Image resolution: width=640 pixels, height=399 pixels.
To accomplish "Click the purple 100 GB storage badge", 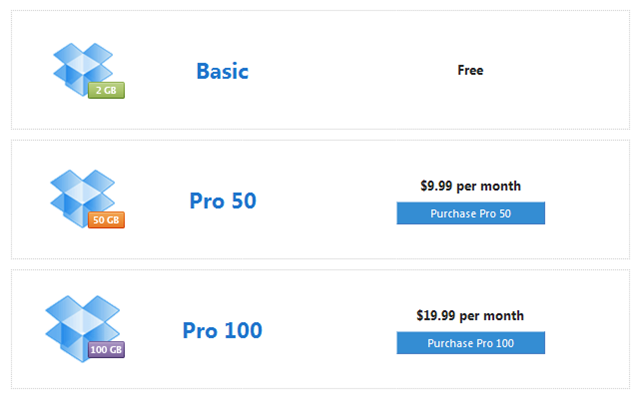I will 106,349.
